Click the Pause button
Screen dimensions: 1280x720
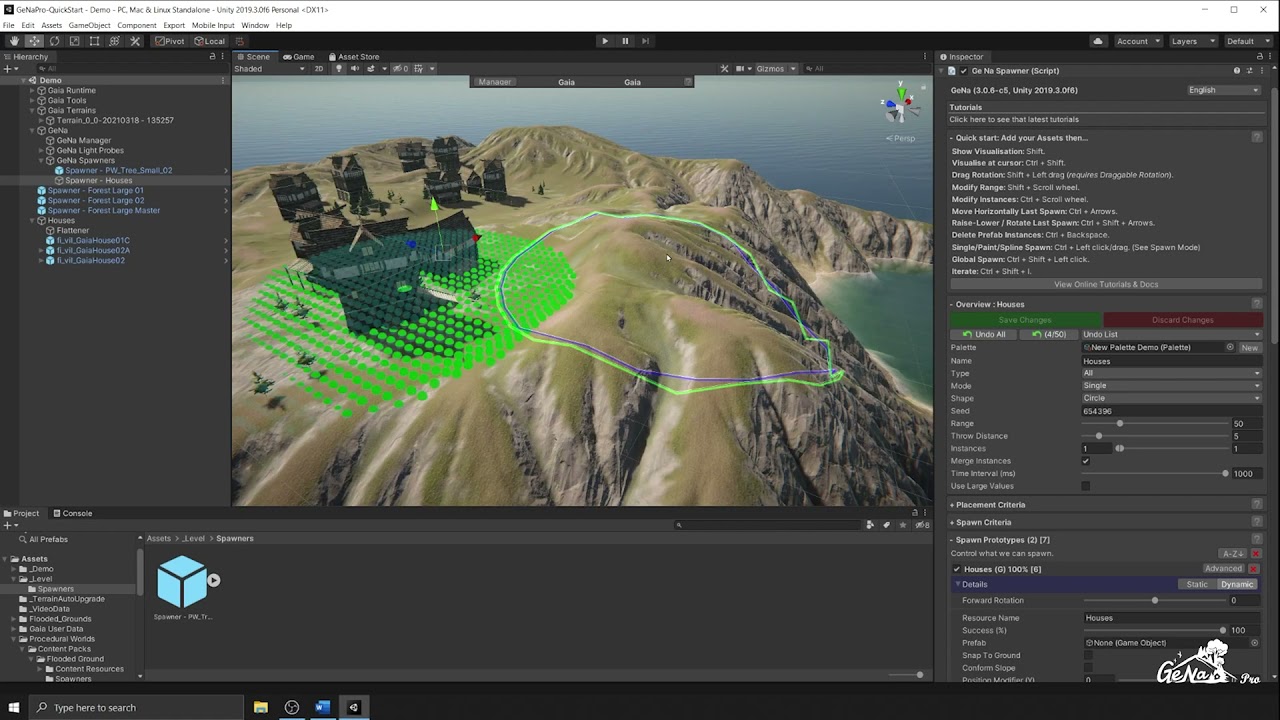click(x=625, y=41)
